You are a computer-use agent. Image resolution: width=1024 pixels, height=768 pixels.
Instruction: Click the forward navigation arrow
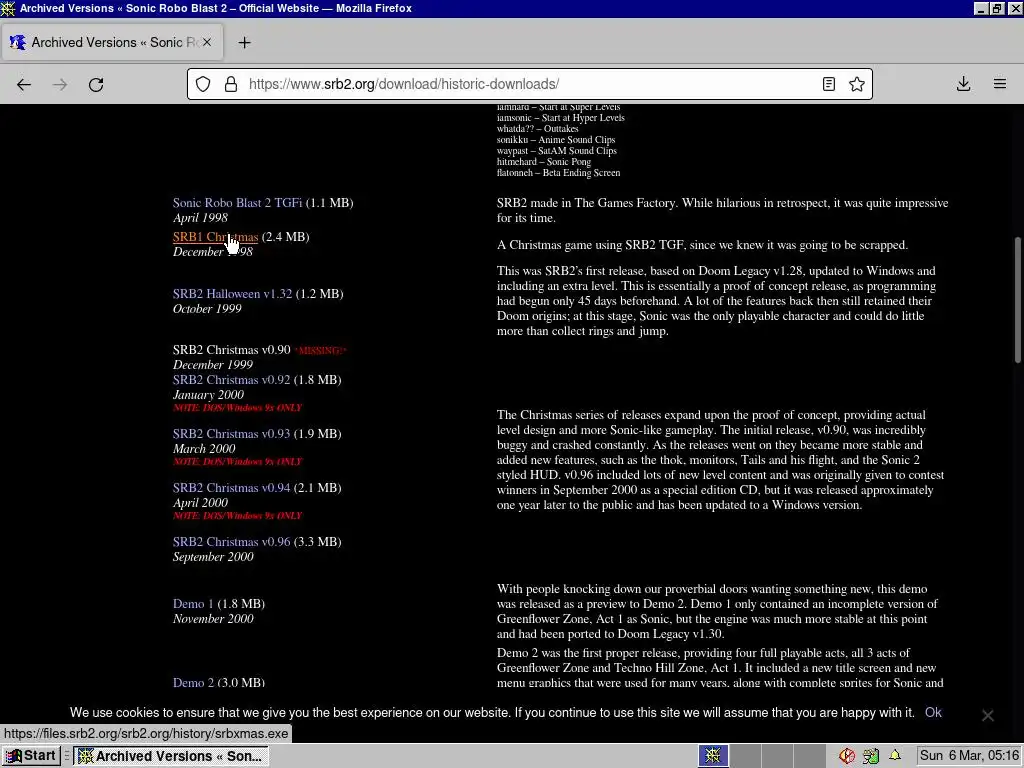pyautogui.click(x=60, y=84)
